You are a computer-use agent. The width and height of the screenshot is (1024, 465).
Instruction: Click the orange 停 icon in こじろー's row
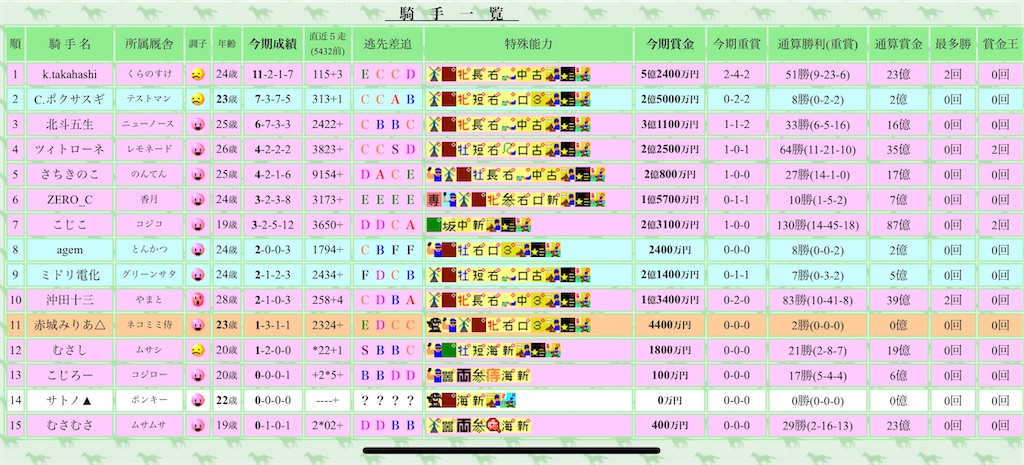tap(493, 375)
